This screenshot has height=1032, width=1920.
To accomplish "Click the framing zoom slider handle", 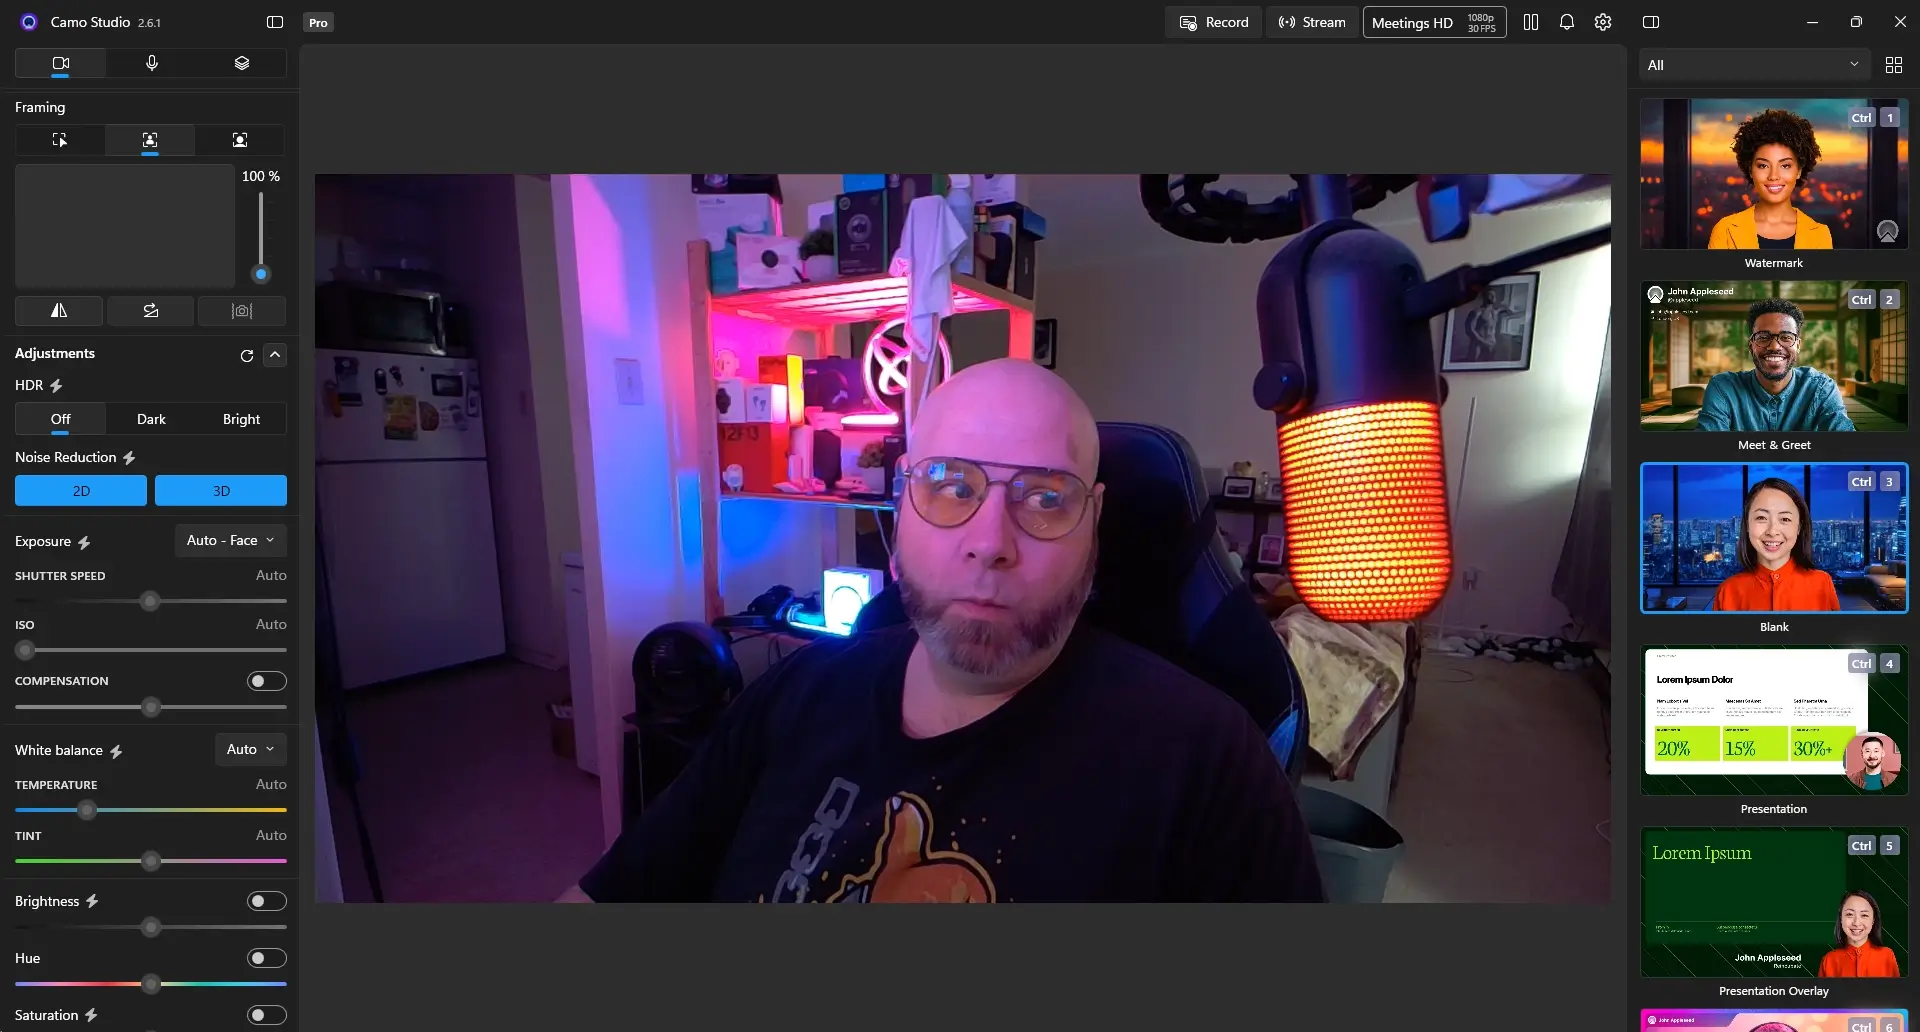I will point(261,274).
